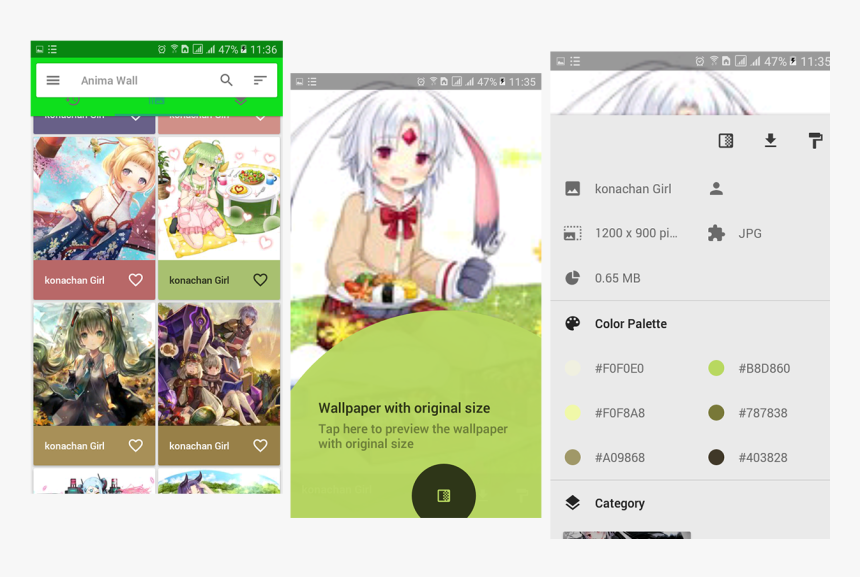Tap the dark round preview button on wallpaper screen
This screenshot has height=577, width=860.
pyautogui.click(x=444, y=494)
